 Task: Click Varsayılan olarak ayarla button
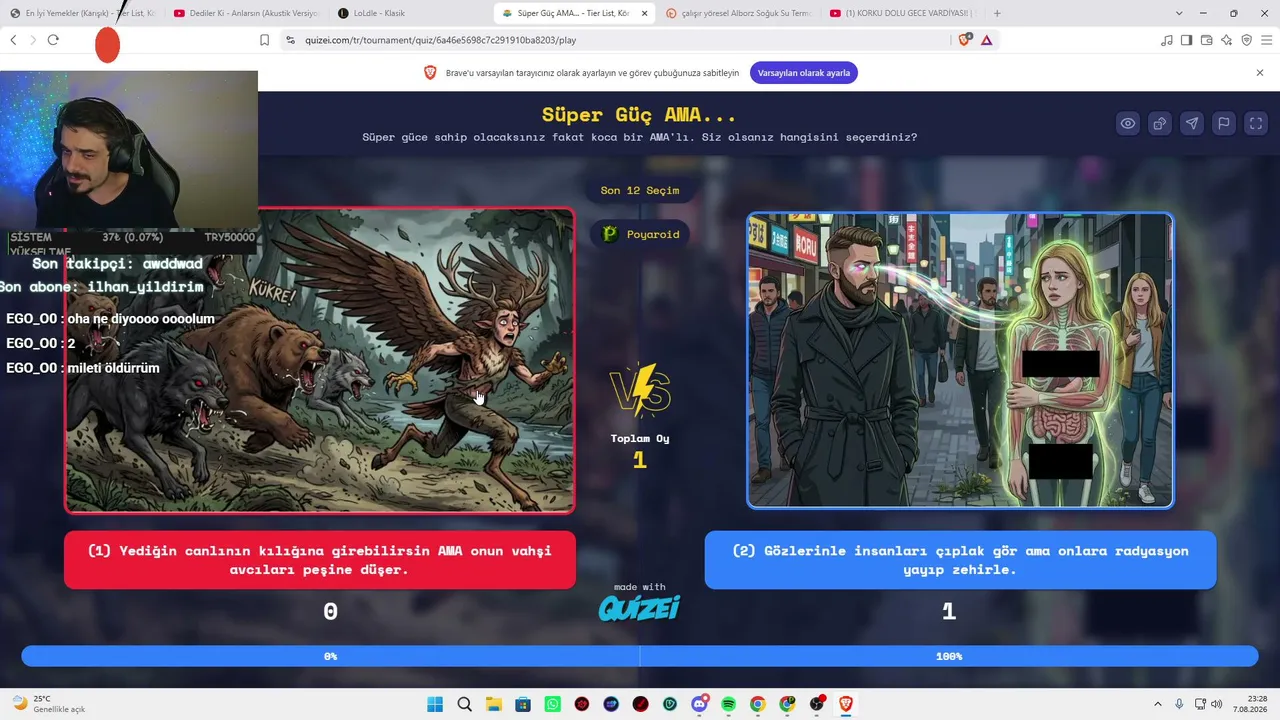tap(804, 73)
